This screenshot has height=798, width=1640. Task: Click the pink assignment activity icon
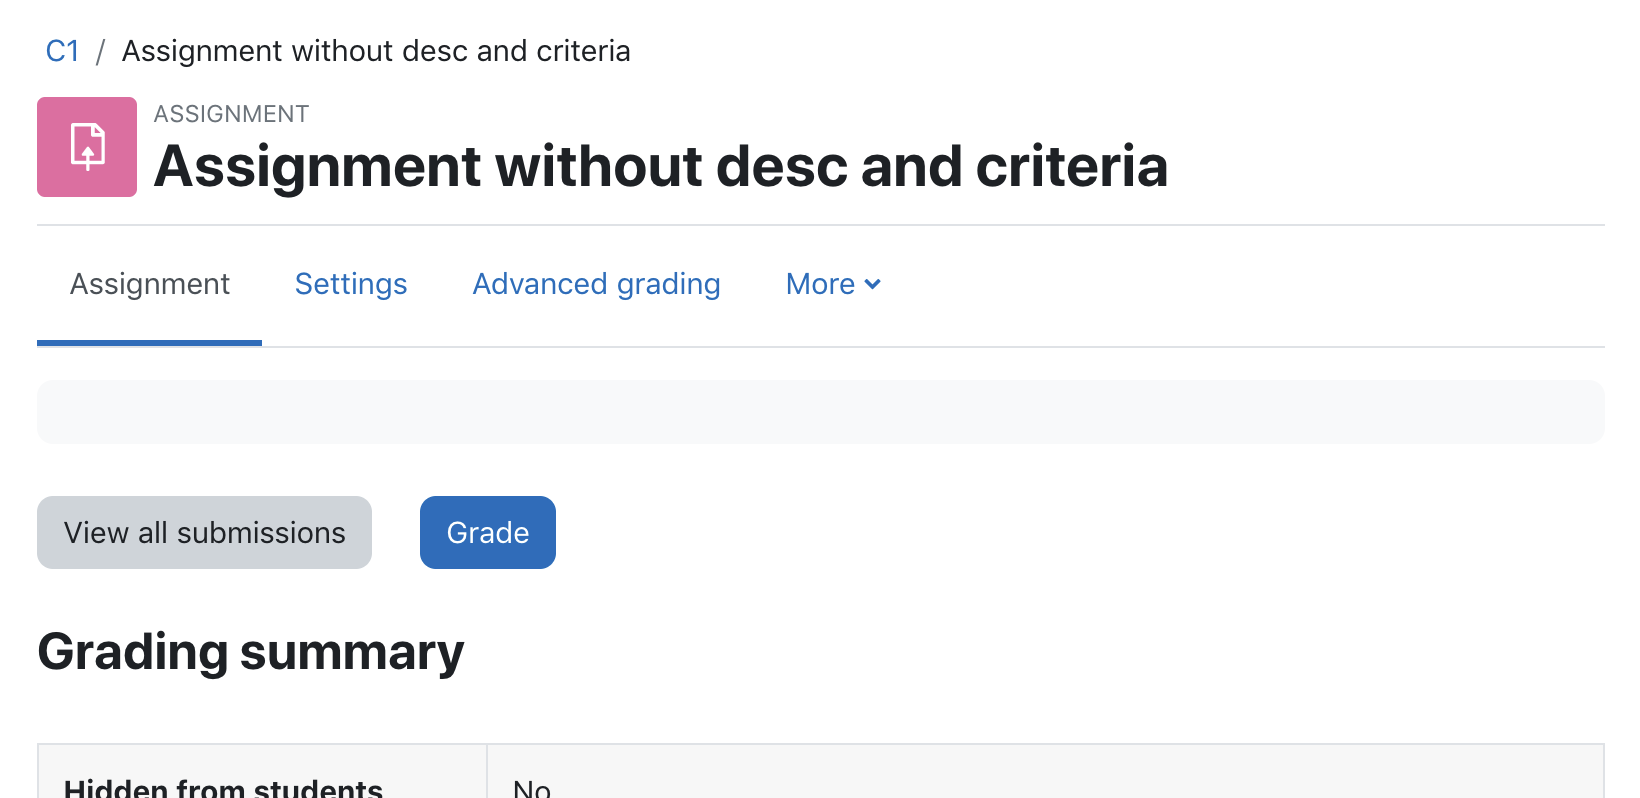click(x=87, y=147)
